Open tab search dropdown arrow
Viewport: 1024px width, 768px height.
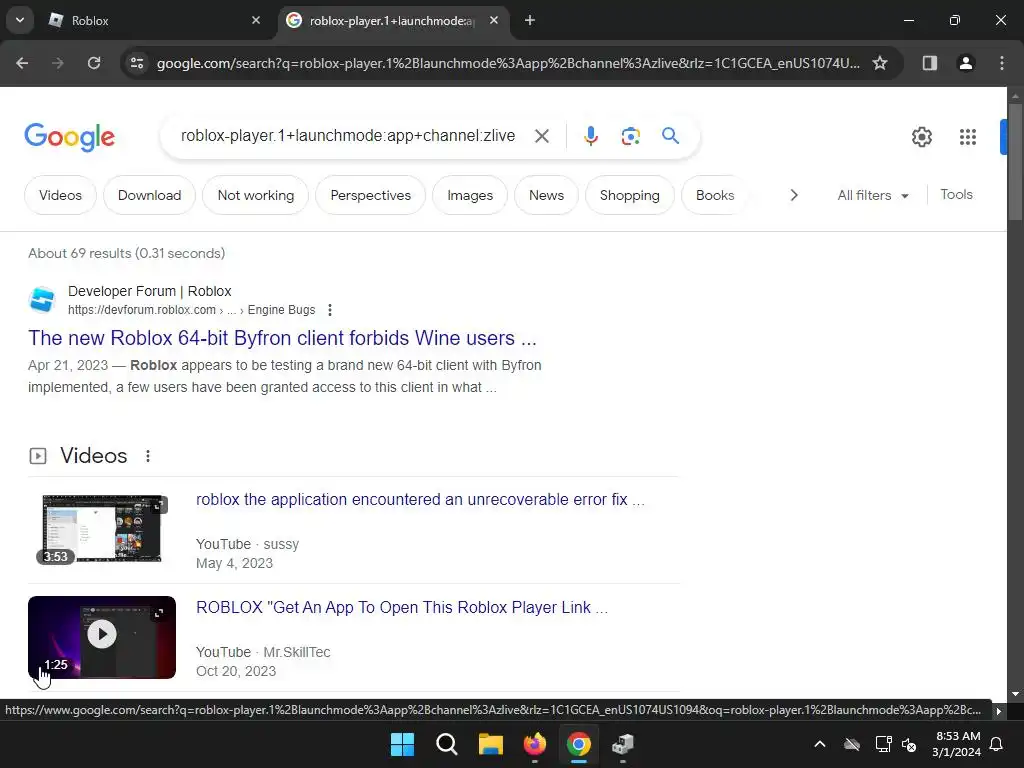[x=20, y=20]
